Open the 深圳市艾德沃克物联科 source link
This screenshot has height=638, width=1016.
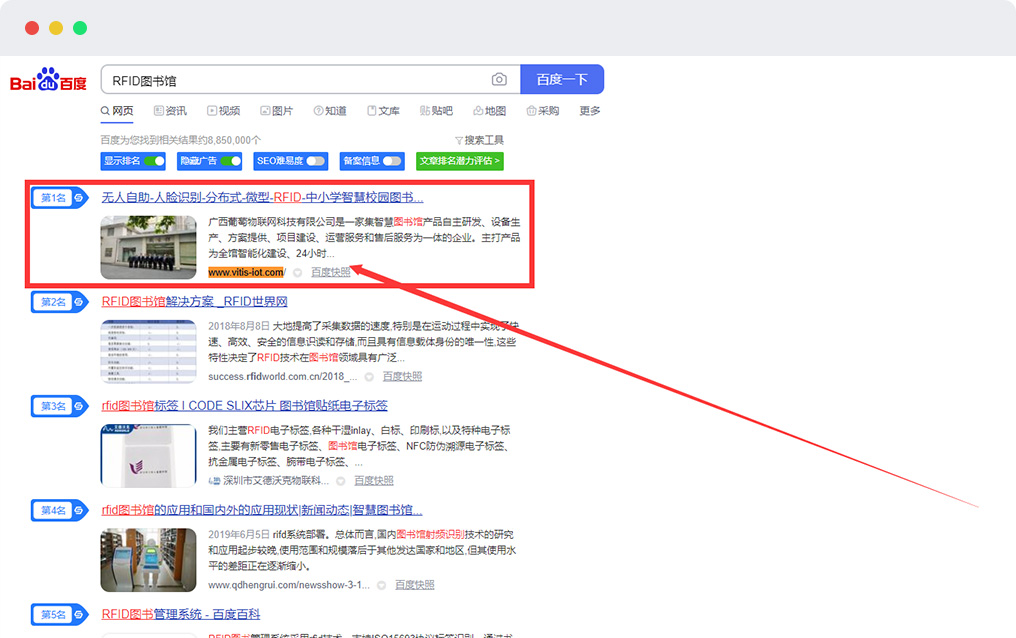tap(268, 481)
